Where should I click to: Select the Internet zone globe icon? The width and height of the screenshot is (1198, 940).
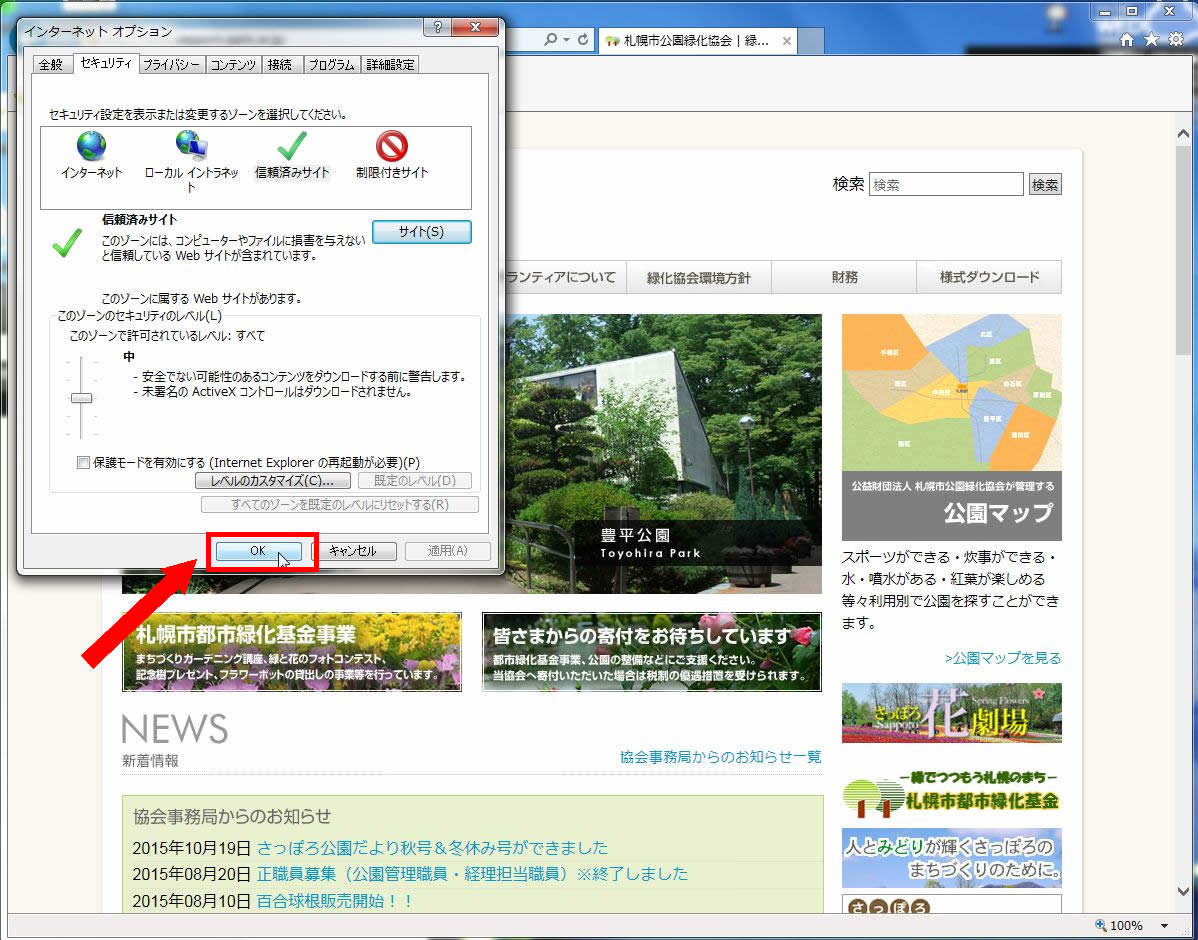91,147
